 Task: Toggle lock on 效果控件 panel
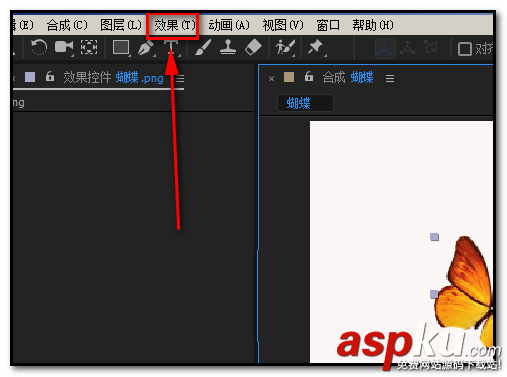pyautogui.click(x=50, y=77)
